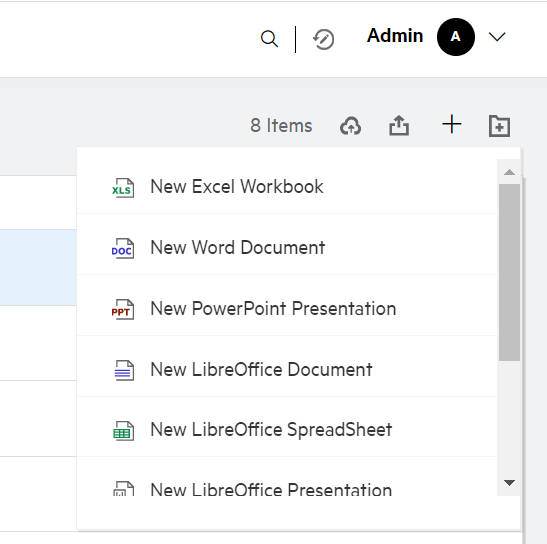Click the share export icon
Image resolution: width=547 pixels, height=544 pixels.
point(399,125)
